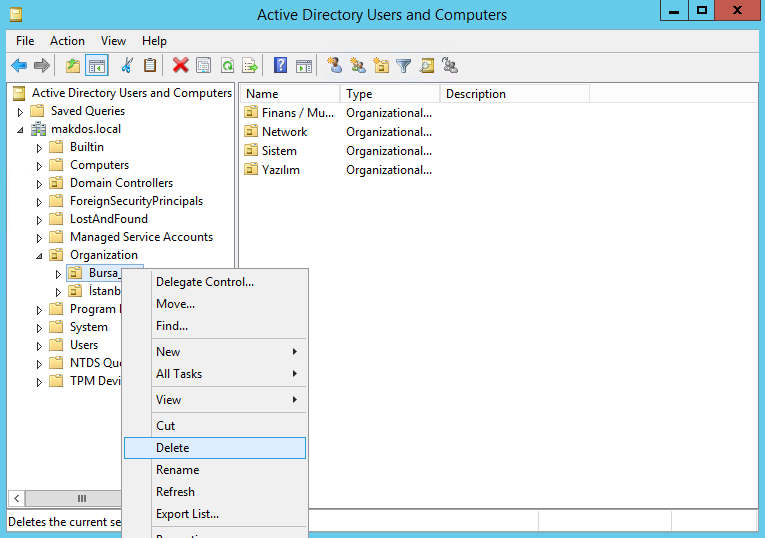
Task: Select Active Directory Users and Computers root
Action: (x=132, y=93)
